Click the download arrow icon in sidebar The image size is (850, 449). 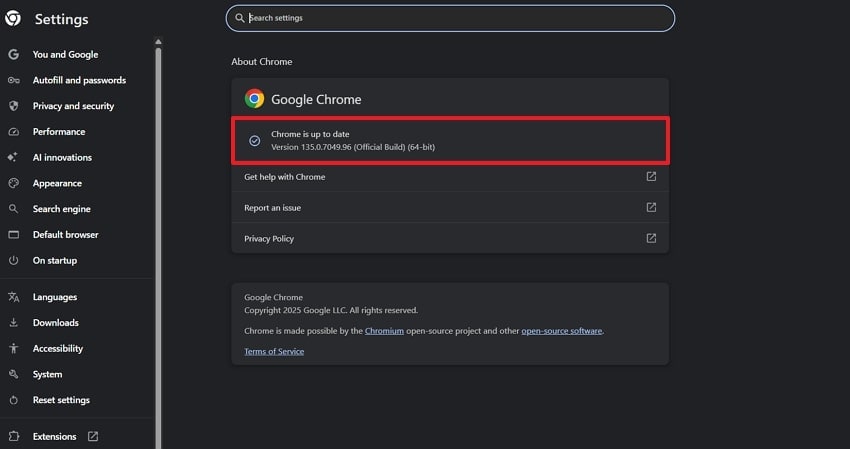pyautogui.click(x=14, y=323)
